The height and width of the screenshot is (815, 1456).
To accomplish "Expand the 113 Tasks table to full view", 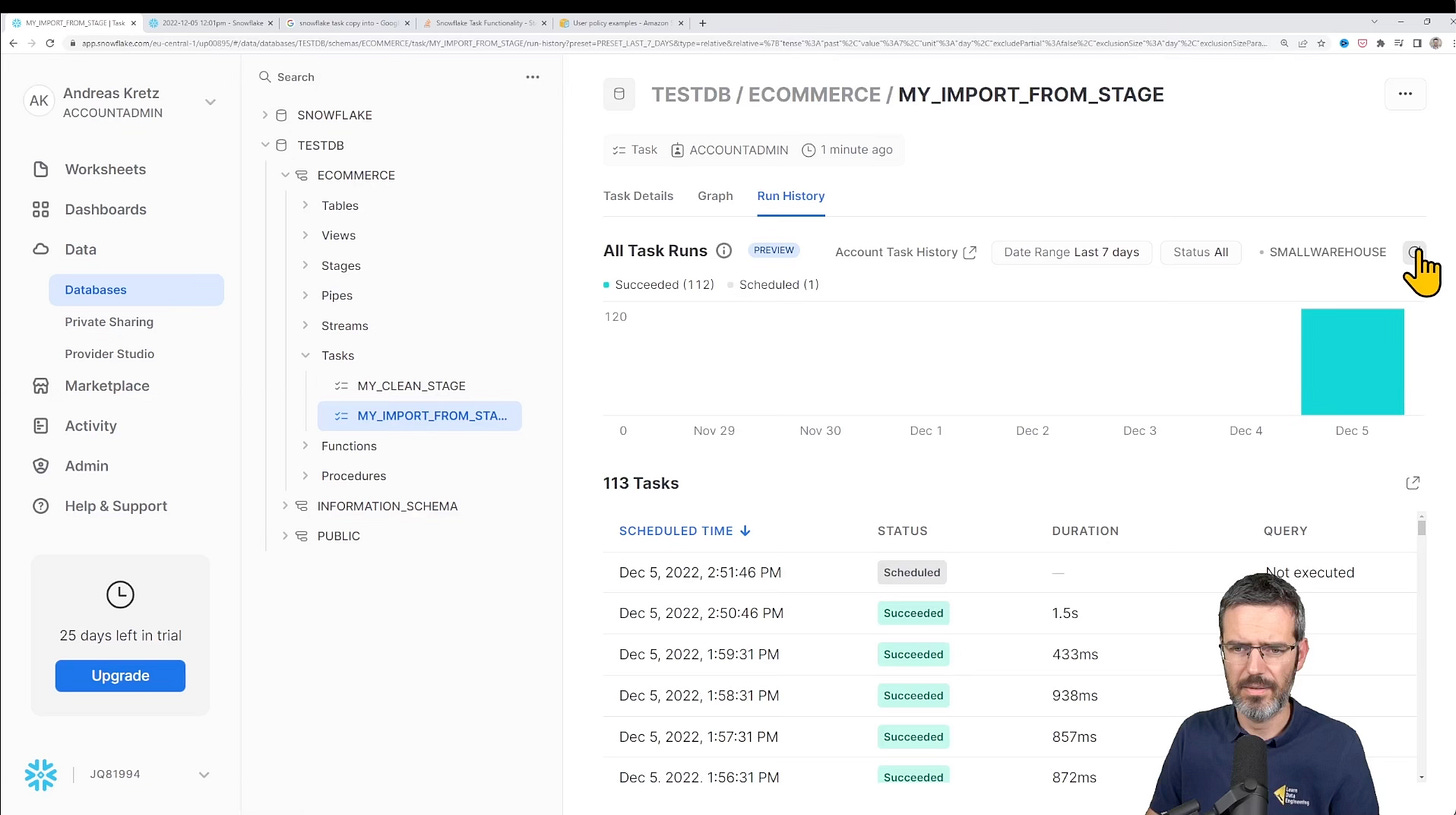I will 1412,483.
